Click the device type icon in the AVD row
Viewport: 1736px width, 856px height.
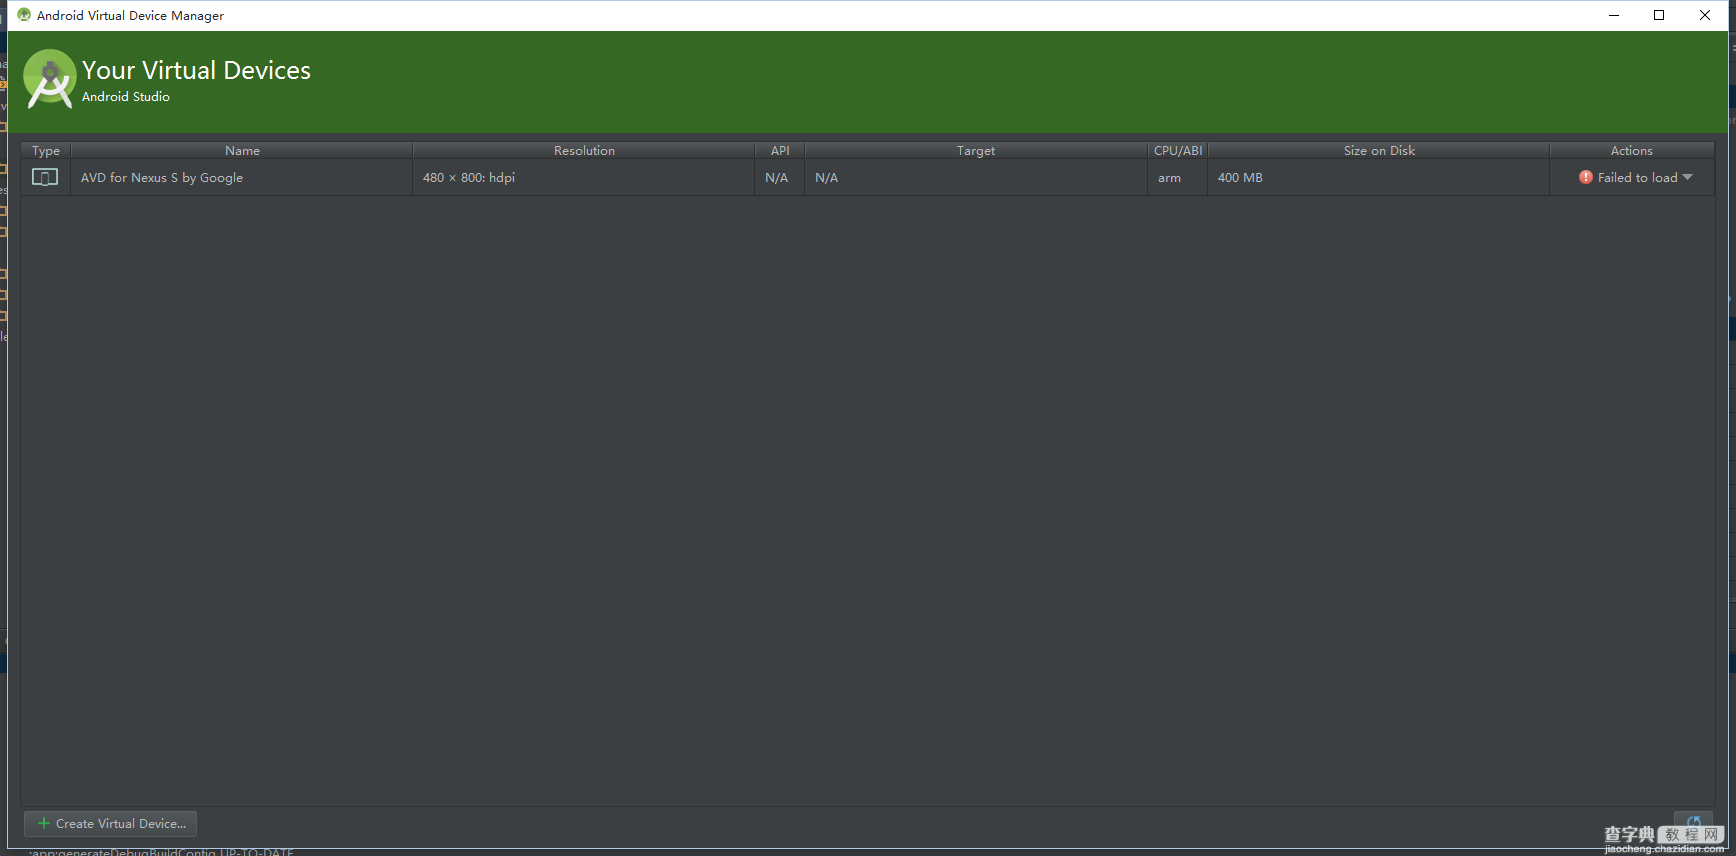coord(45,177)
